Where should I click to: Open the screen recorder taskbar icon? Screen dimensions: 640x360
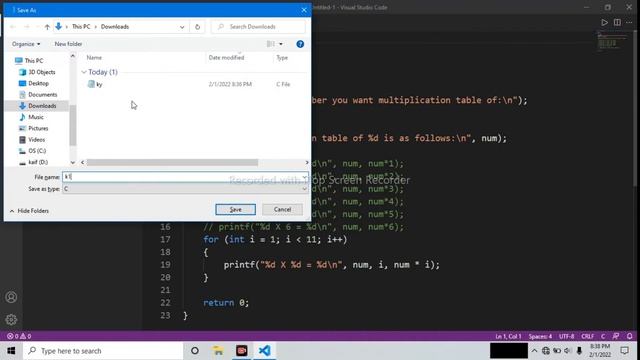coord(242,351)
